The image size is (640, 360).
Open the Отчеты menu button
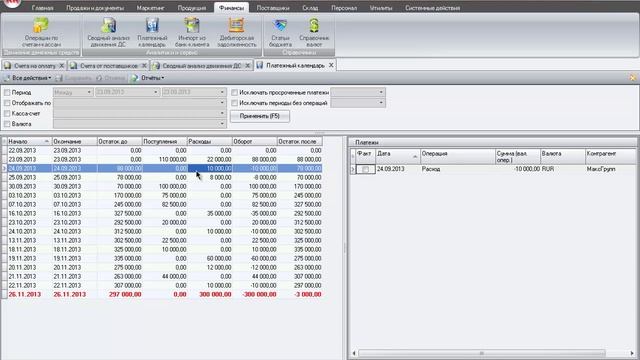[152, 78]
